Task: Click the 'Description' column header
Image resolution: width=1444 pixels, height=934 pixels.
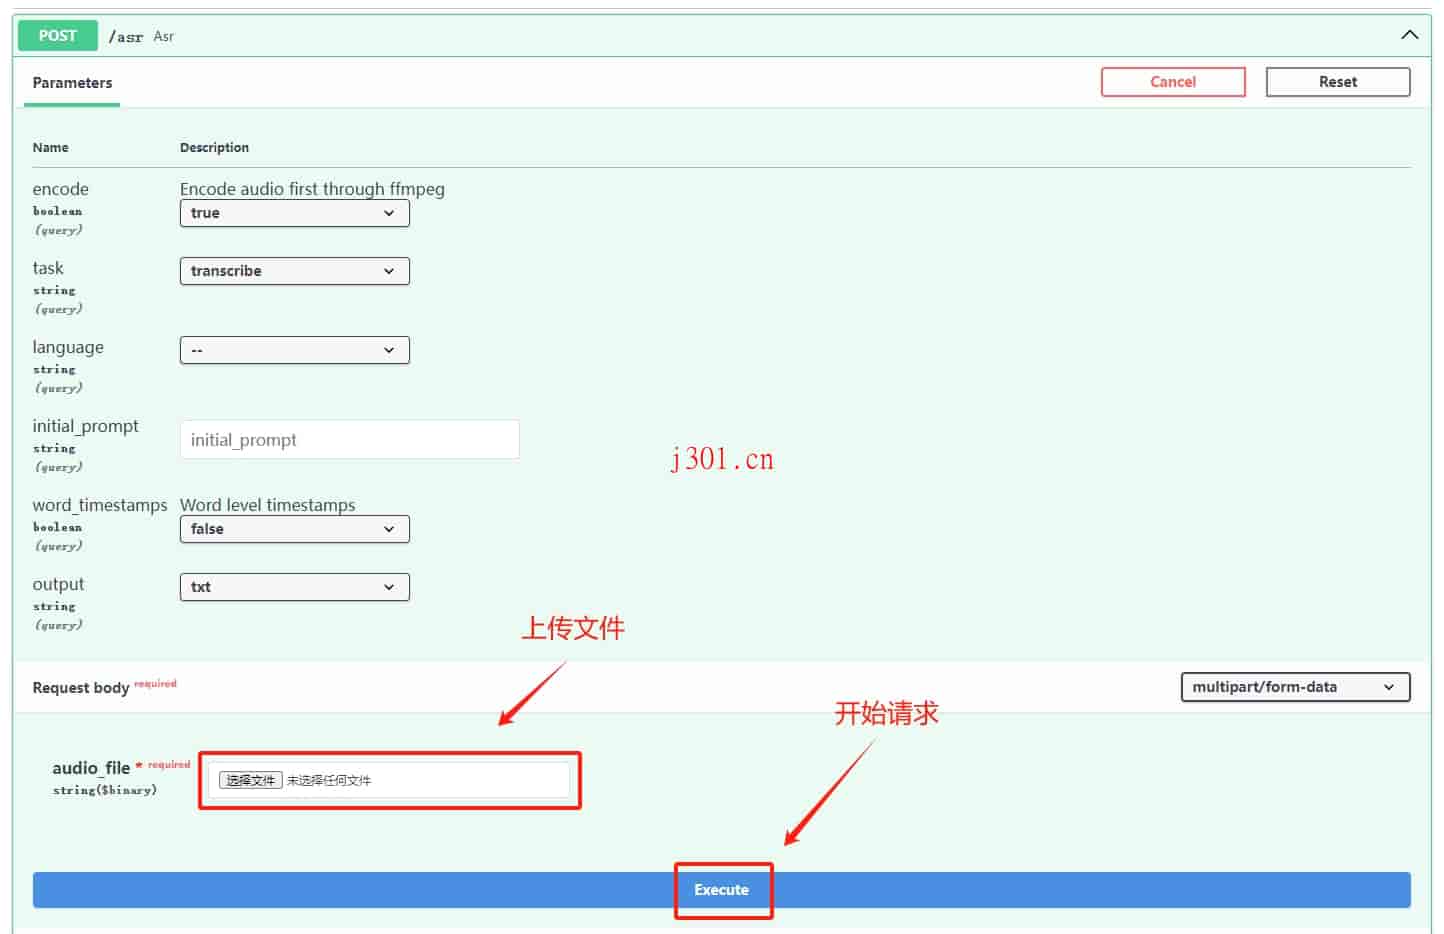Action: pos(214,147)
